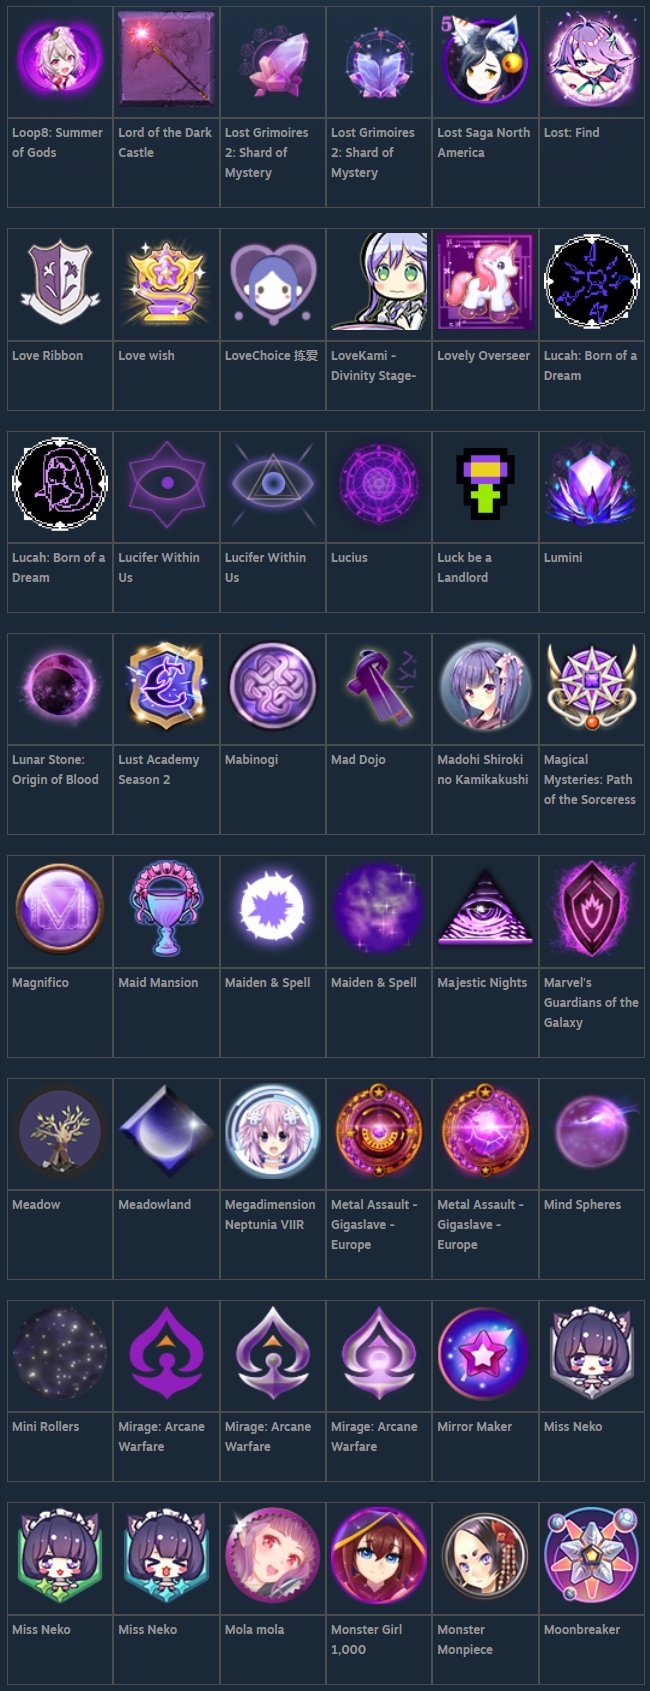Select the Love wish golden trophy badge

[x=166, y=282]
